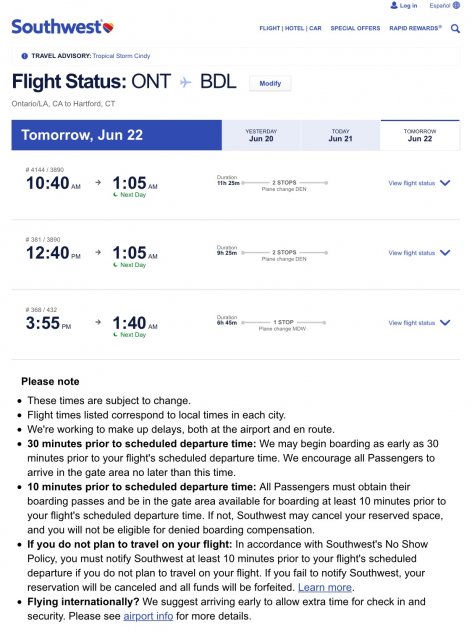Screen dimensions: 472x640
Task: Select the Yesterday Jun 20 tab
Action: pyautogui.click(x=261, y=135)
